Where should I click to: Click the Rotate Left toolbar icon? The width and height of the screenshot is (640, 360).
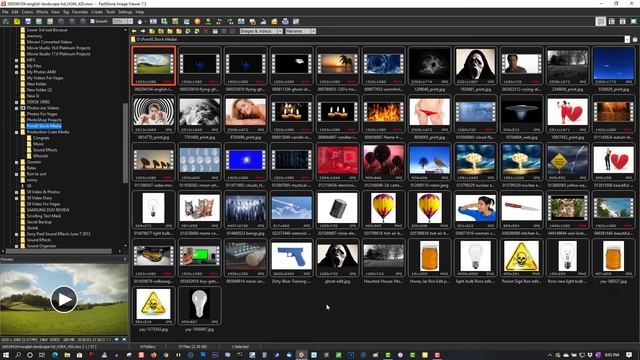[x=219, y=21]
